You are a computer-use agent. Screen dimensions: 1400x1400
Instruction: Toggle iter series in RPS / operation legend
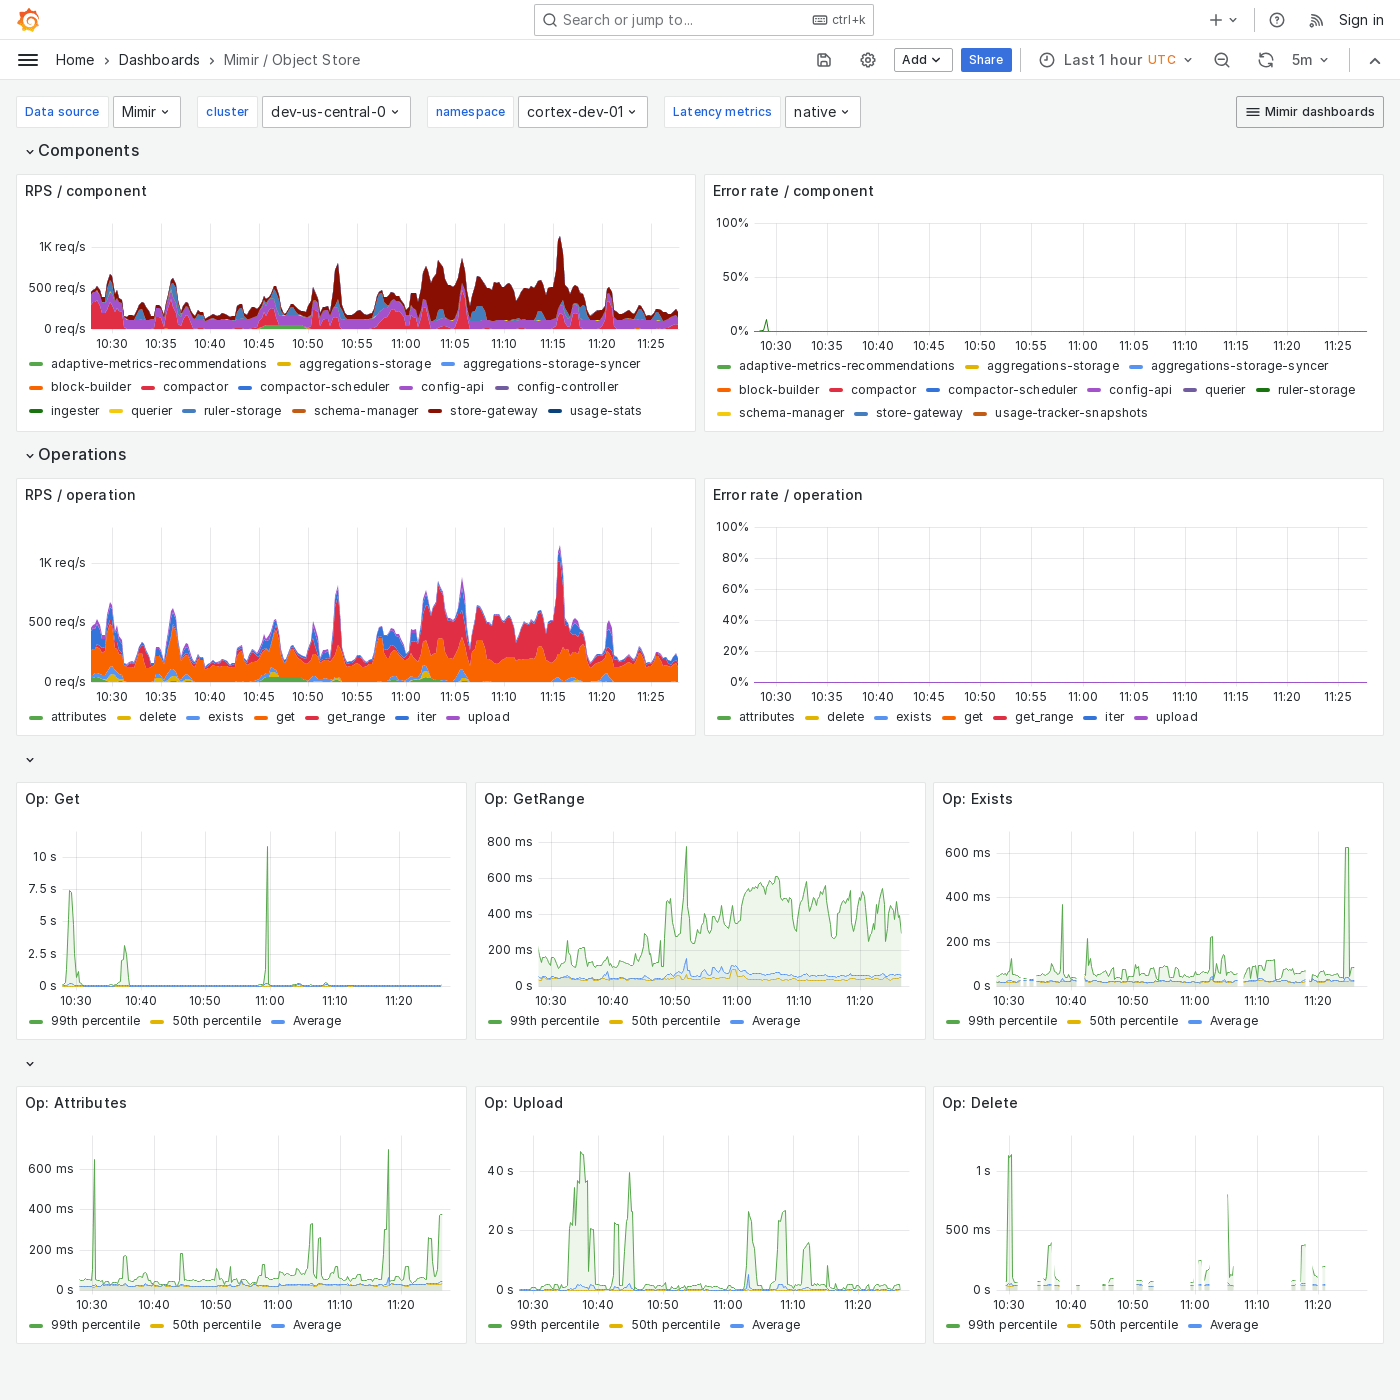(427, 717)
